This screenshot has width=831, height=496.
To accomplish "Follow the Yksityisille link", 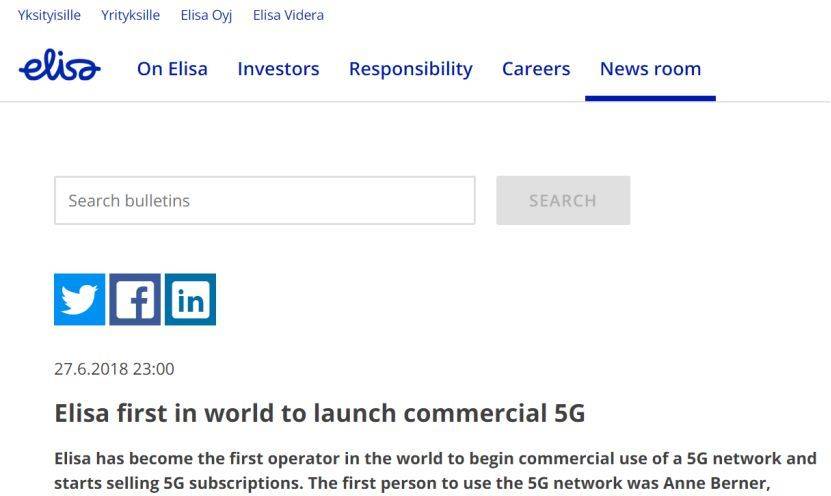I will tap(49, 15).
